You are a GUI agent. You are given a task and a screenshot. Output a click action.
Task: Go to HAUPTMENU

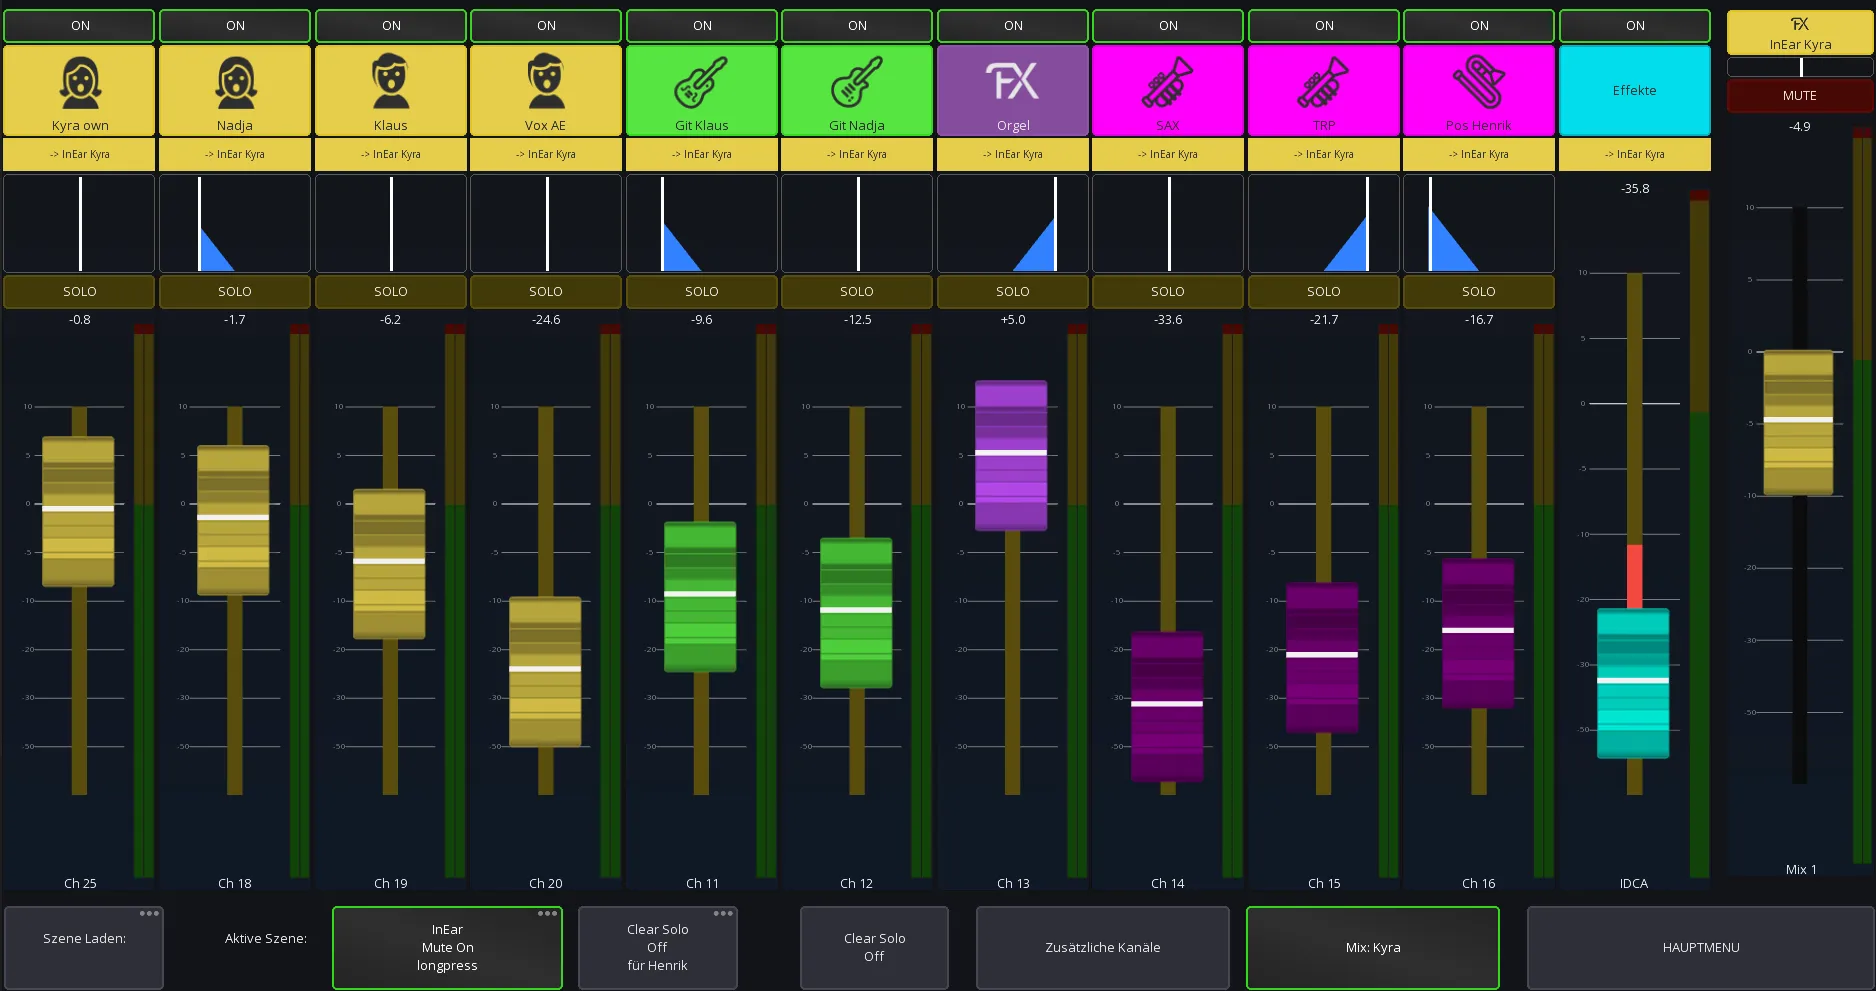point(1700,947)
